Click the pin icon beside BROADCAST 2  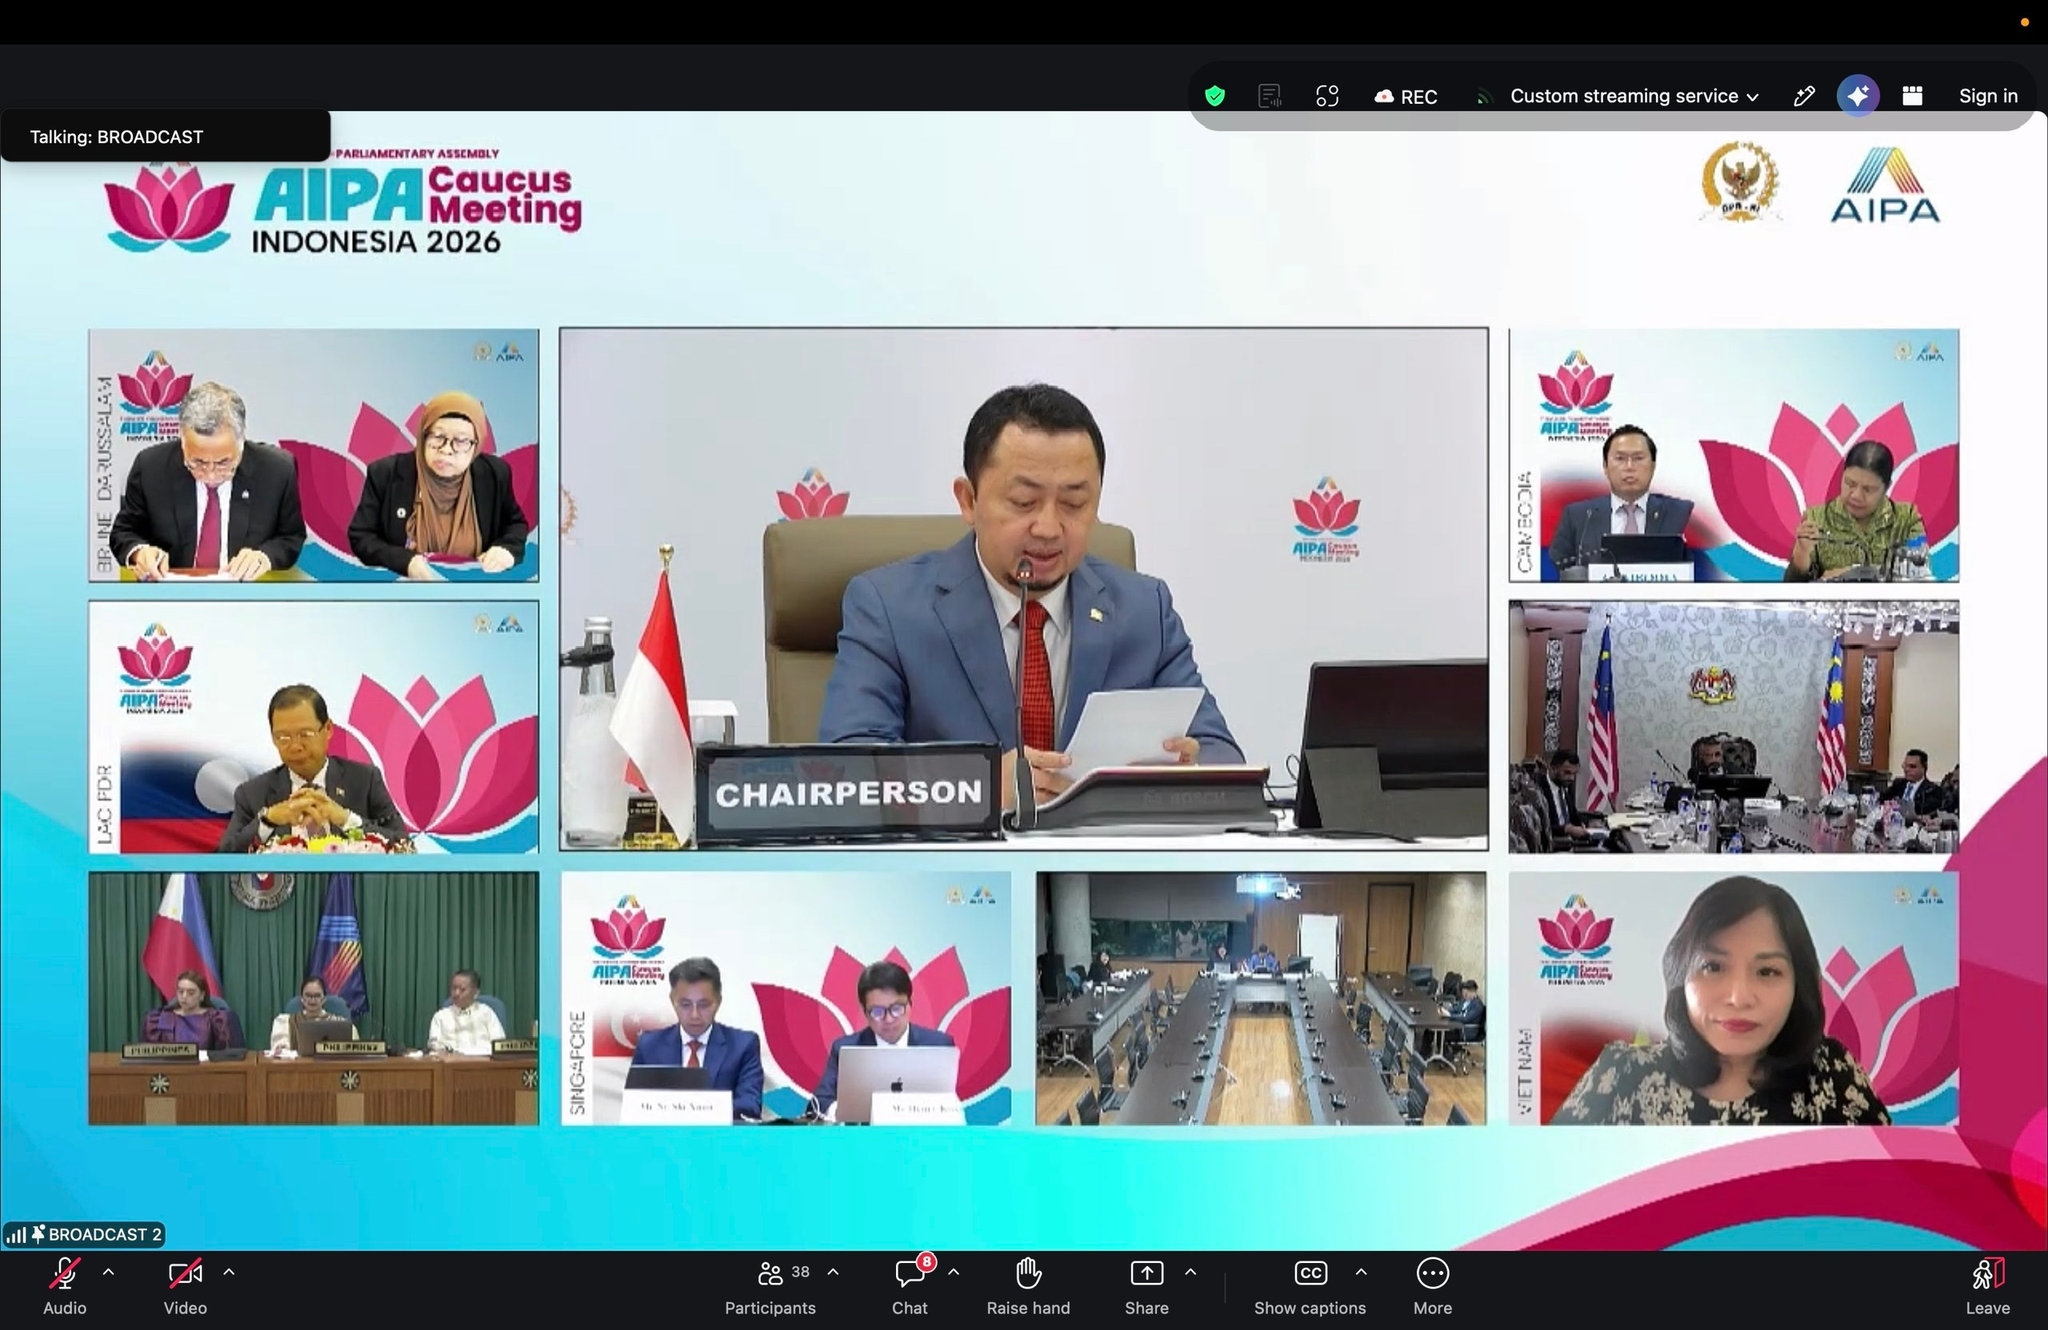pyautogui.click(x=38, y=1235)
